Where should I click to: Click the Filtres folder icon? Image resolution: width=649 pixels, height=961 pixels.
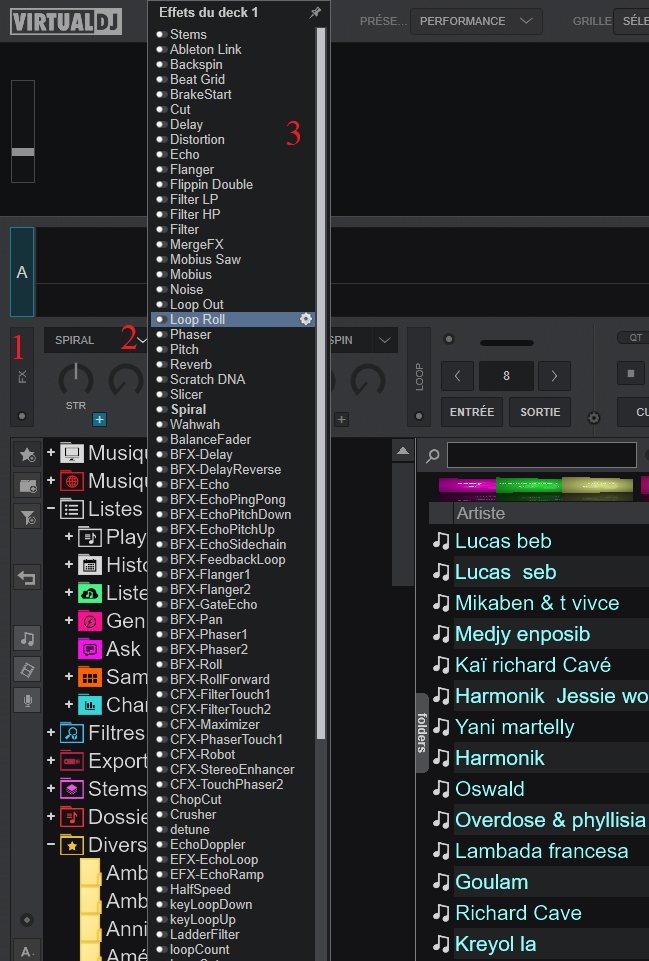coord(72,733)
